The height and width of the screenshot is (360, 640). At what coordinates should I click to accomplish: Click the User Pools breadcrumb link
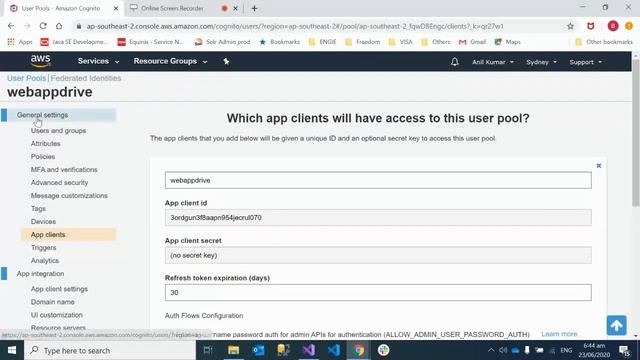click(x=27, y=78)
